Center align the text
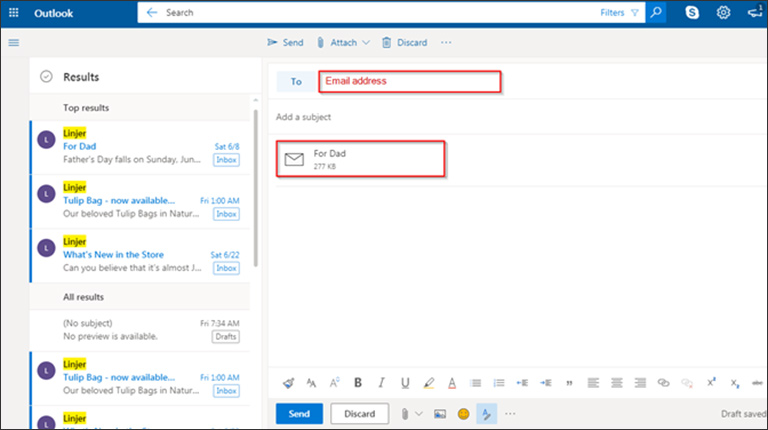The height and width of the screenshot is (430, 768). (617, 383)
